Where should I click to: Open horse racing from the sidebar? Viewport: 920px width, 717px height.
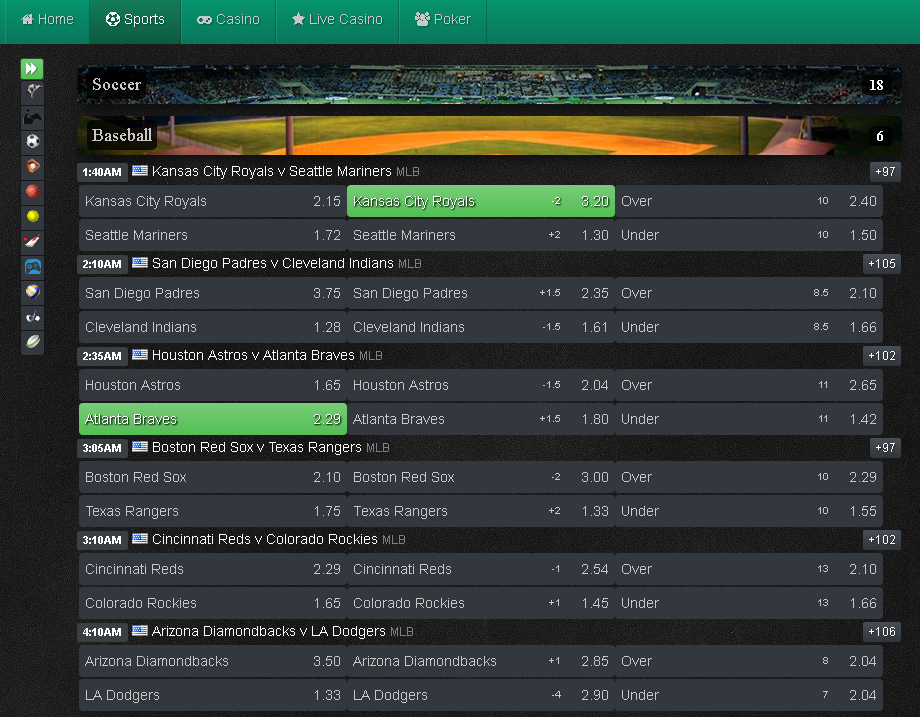(x=32, y=117)
